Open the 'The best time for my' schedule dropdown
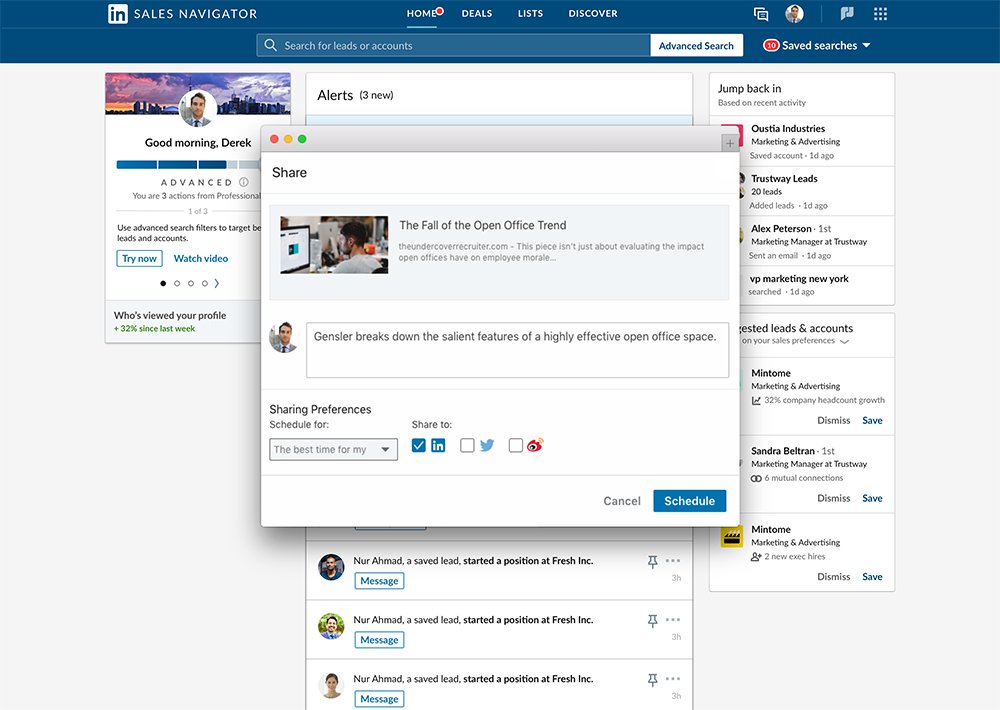The image size is (1000, 710). pos(333,449)
